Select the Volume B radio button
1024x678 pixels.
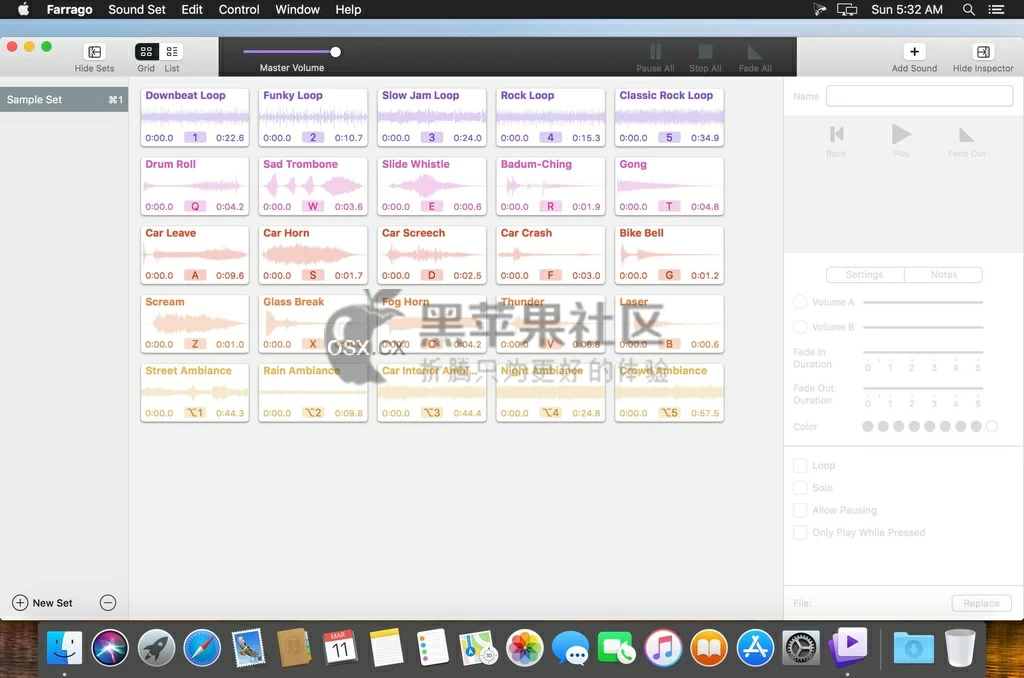800,327
